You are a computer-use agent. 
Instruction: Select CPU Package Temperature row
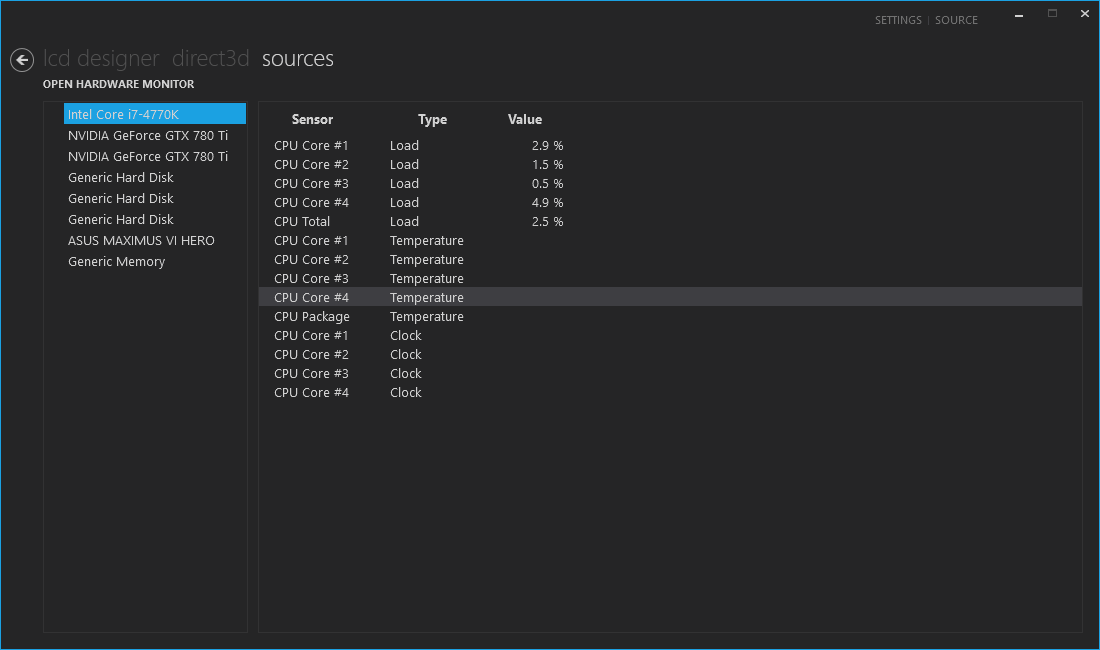click(670, 316)
